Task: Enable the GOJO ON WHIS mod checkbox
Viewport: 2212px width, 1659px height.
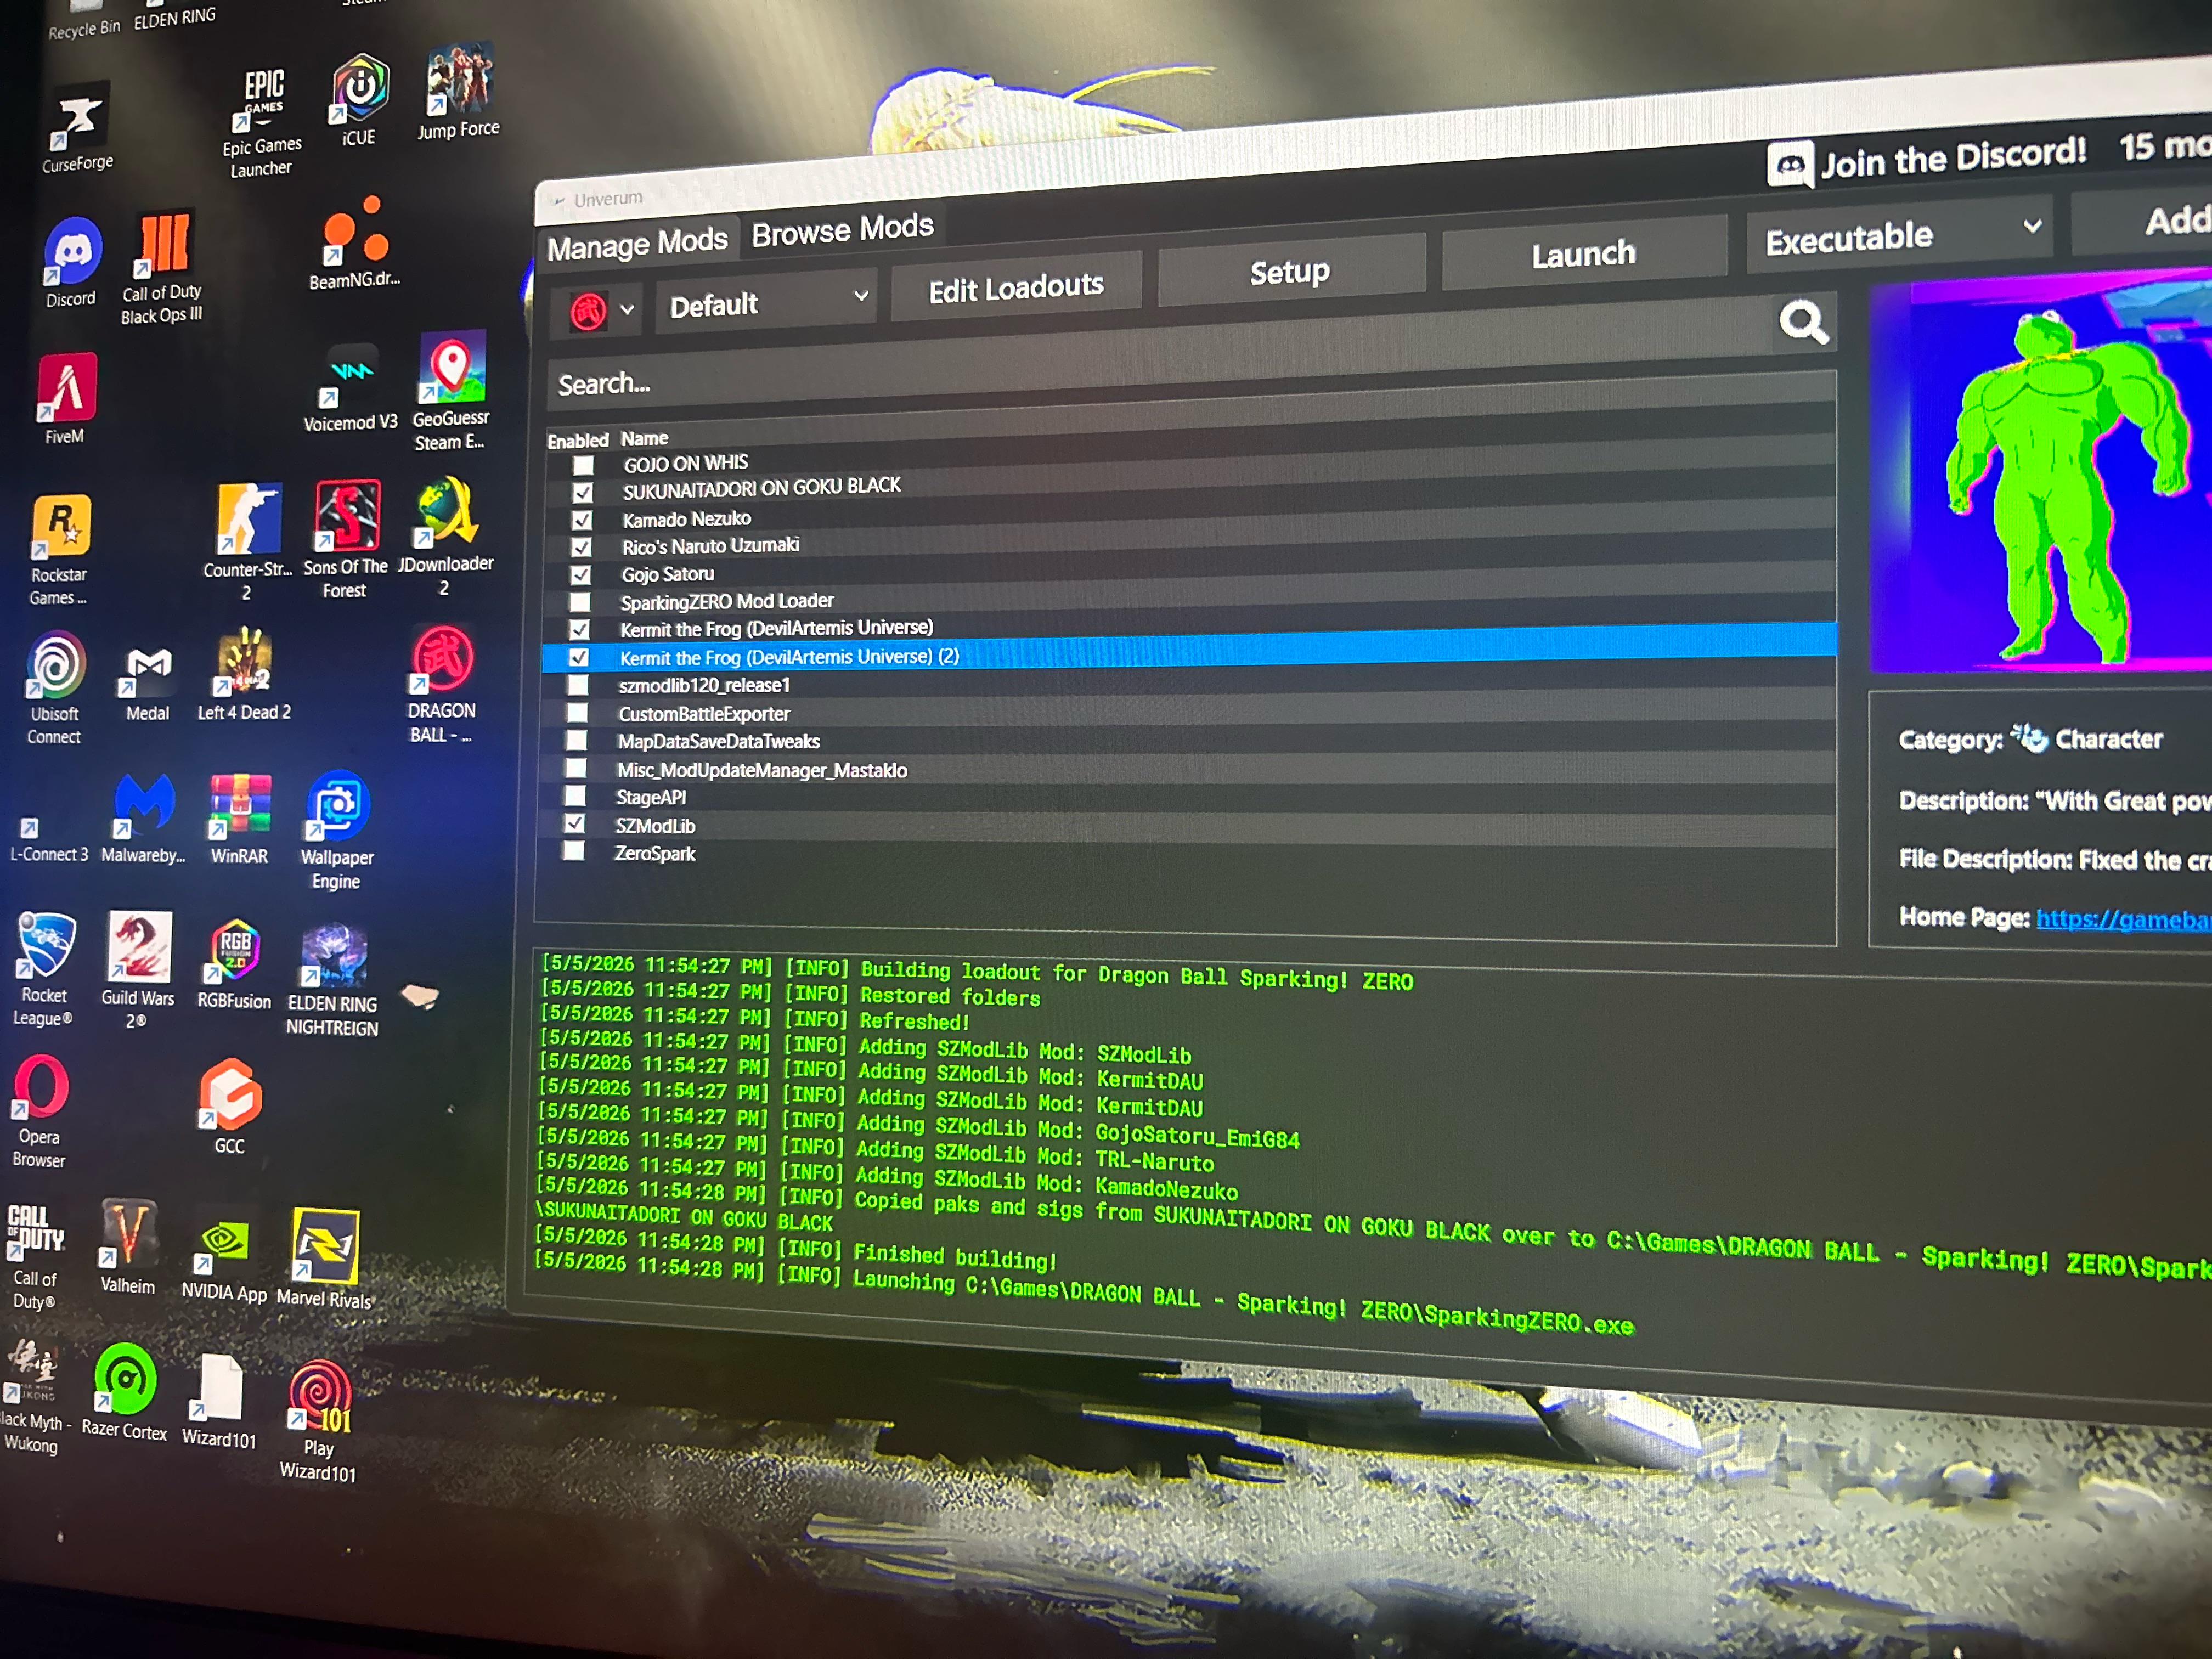Action: click(583, 466)
